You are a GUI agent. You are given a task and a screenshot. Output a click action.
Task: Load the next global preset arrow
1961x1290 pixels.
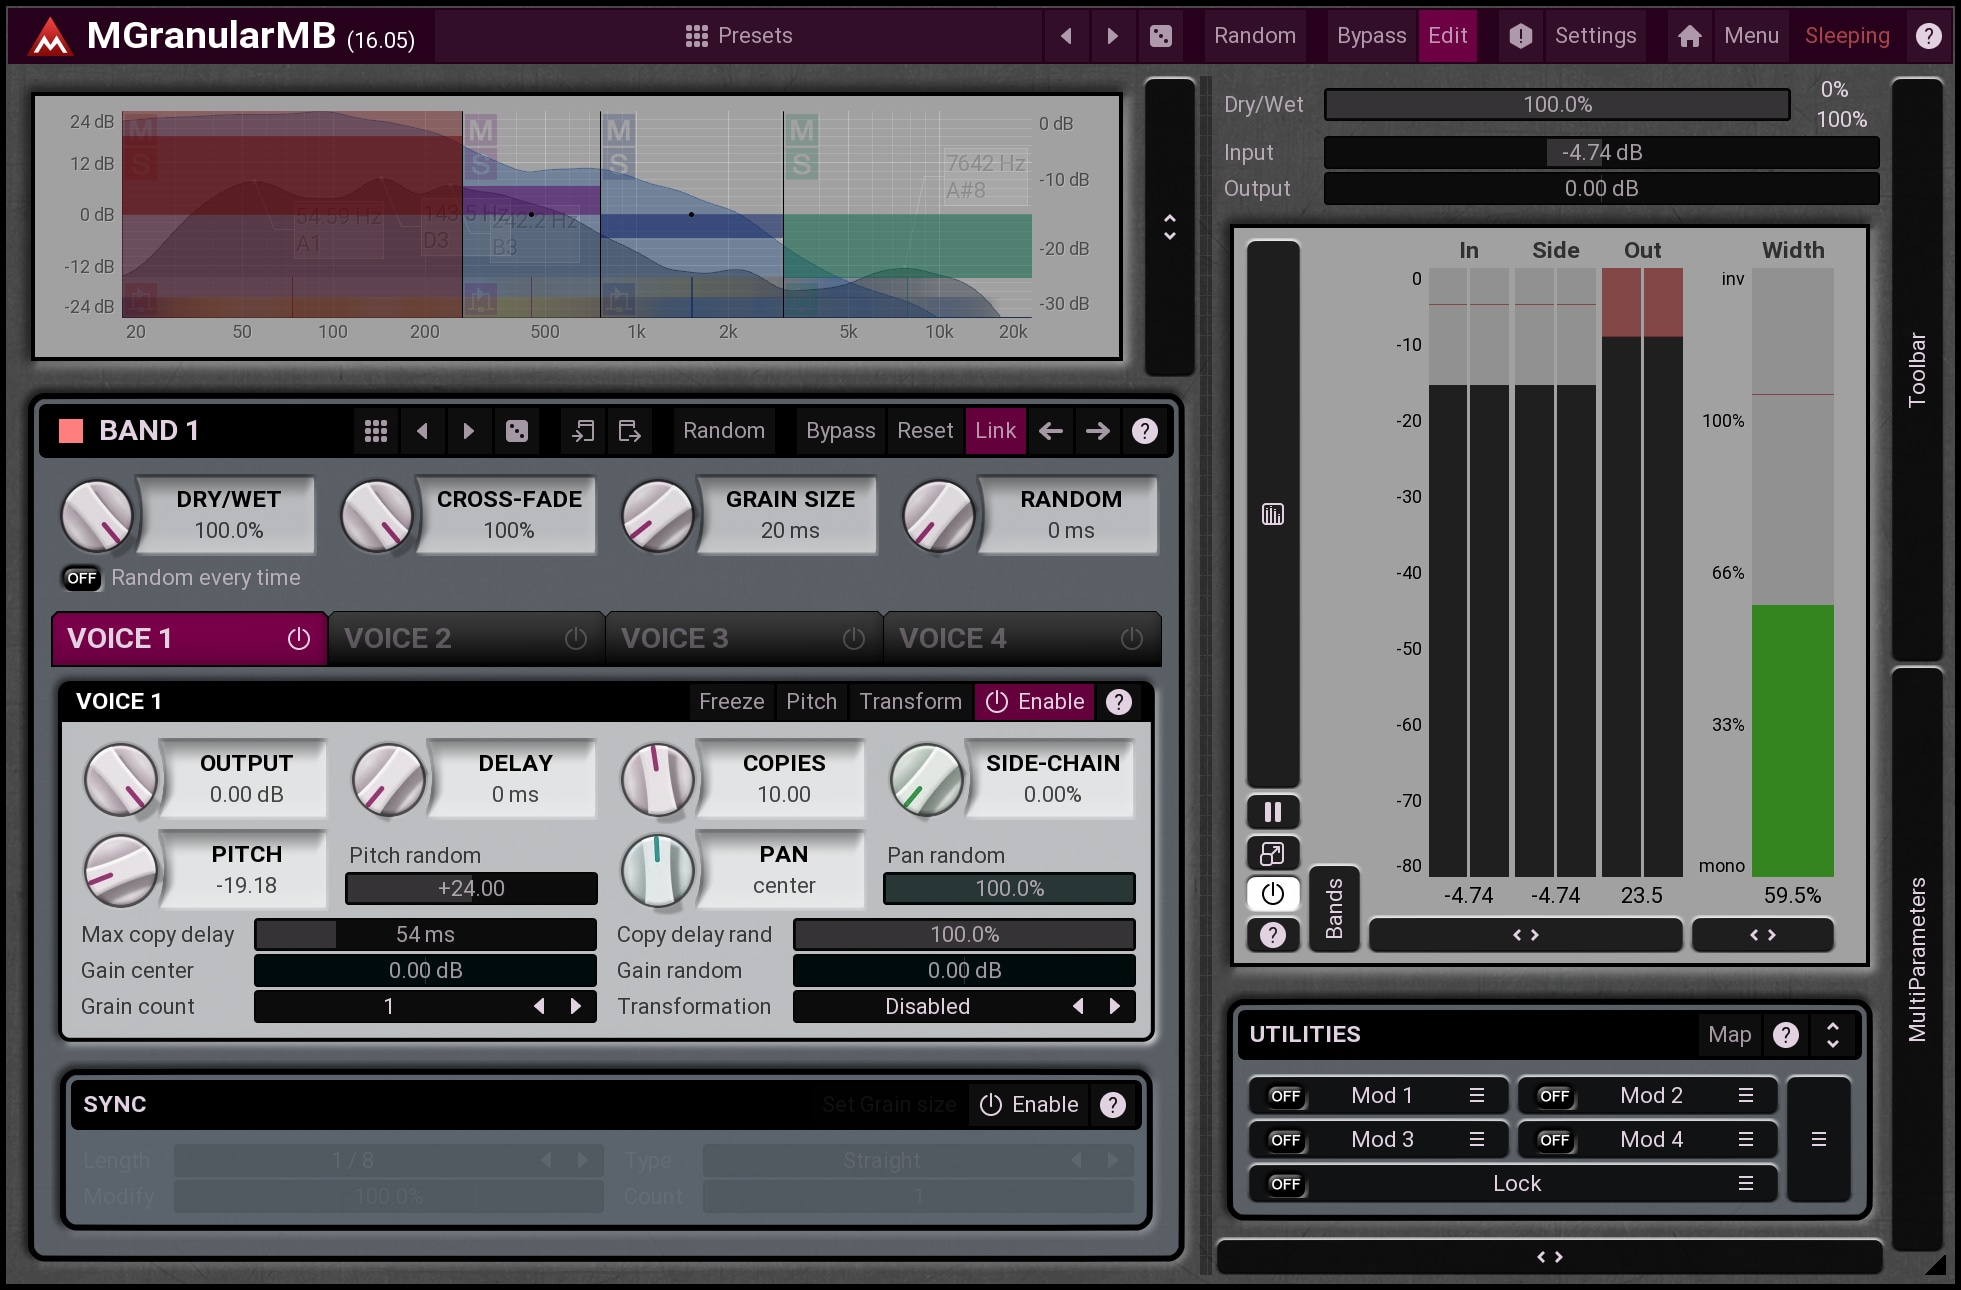pos(1112,36)
